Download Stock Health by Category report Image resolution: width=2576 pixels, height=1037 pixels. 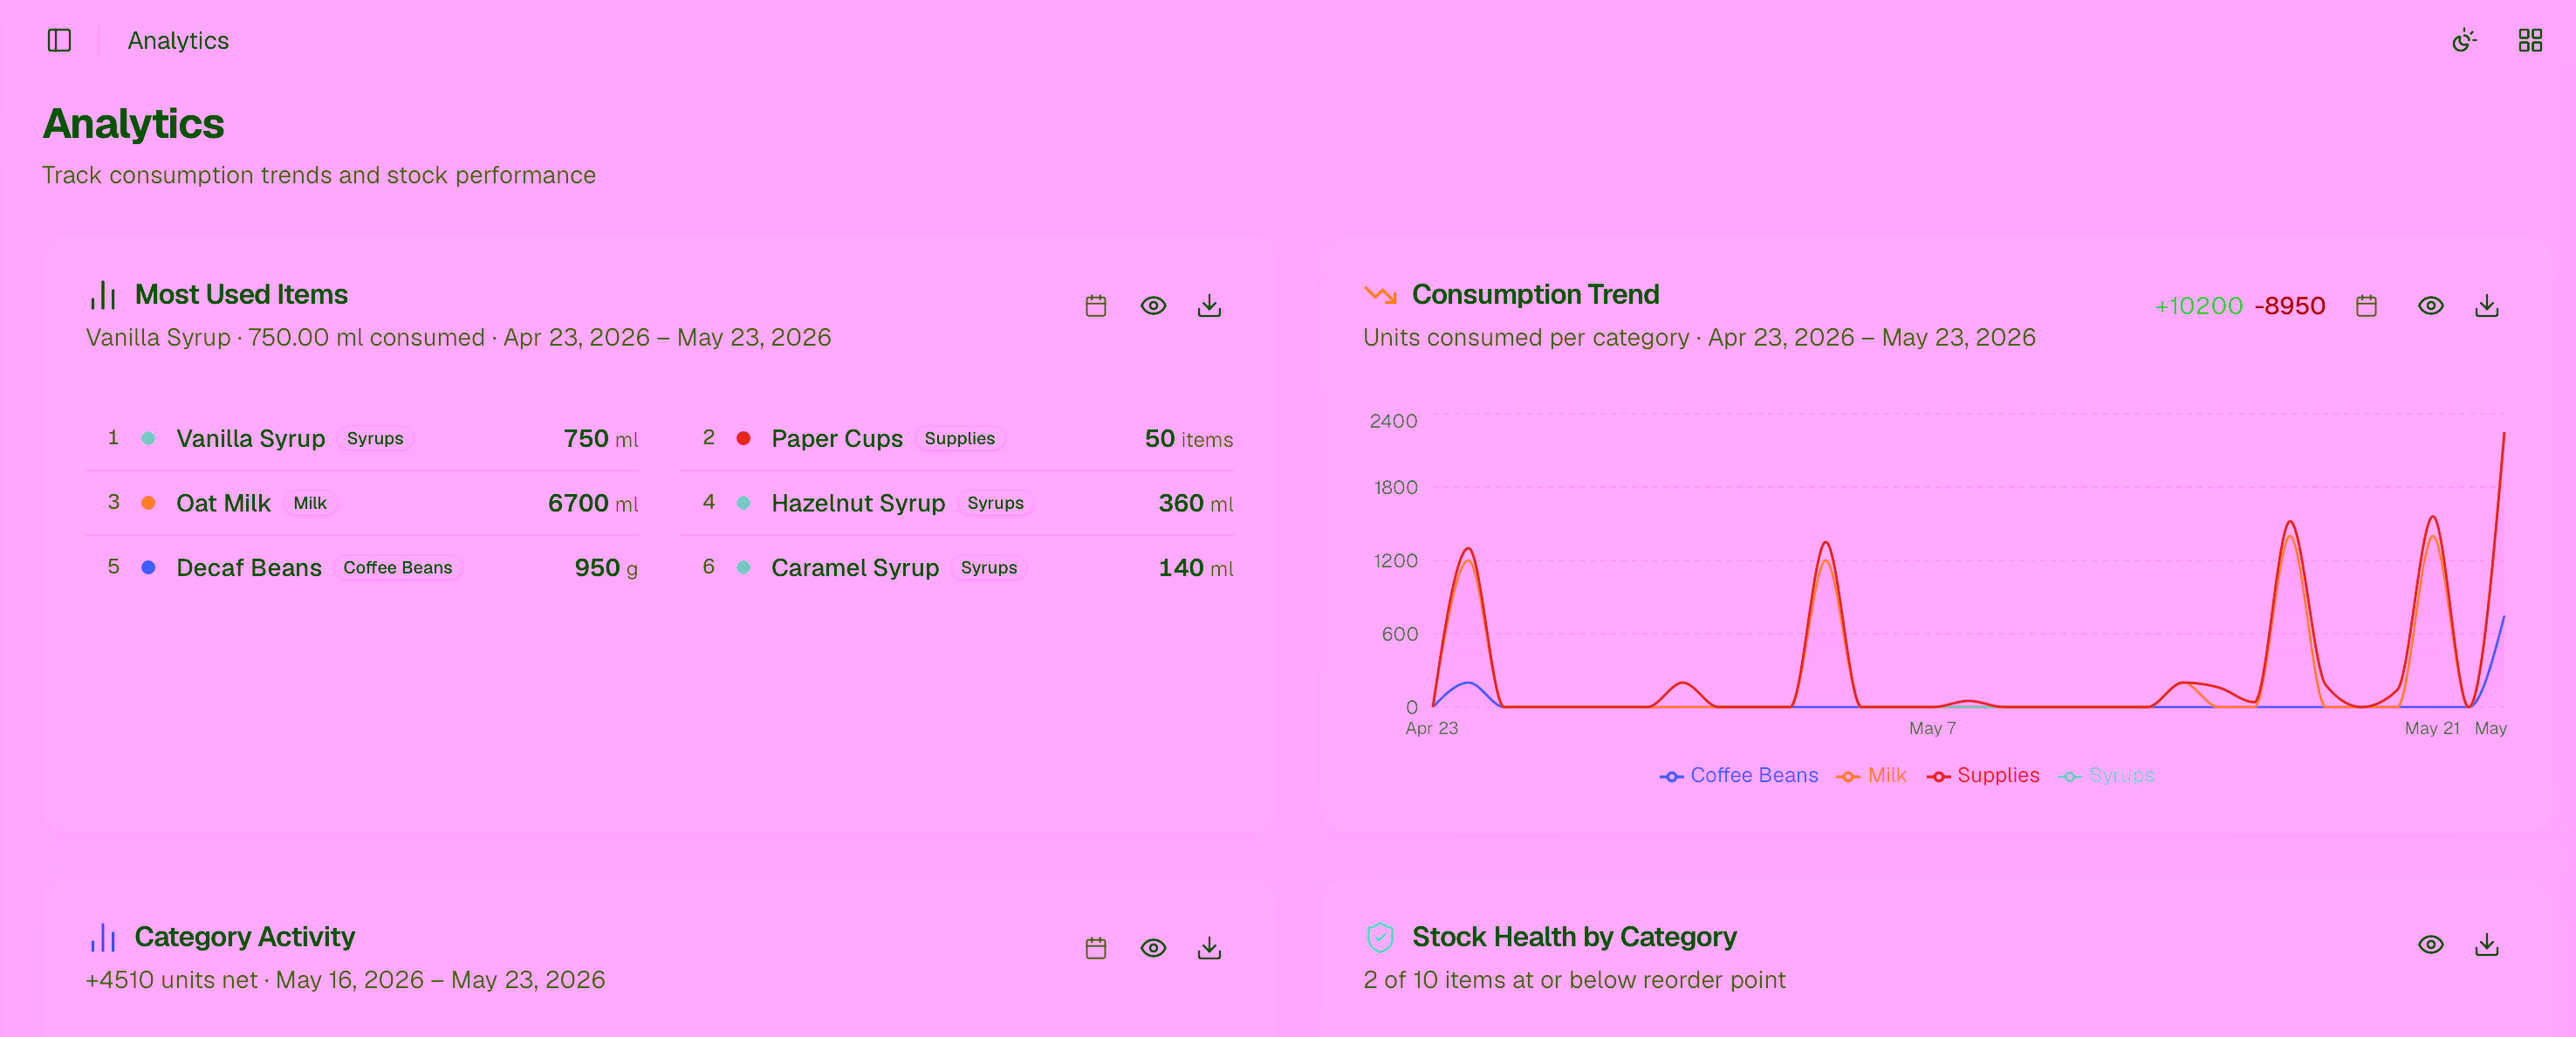[2486, 944]
